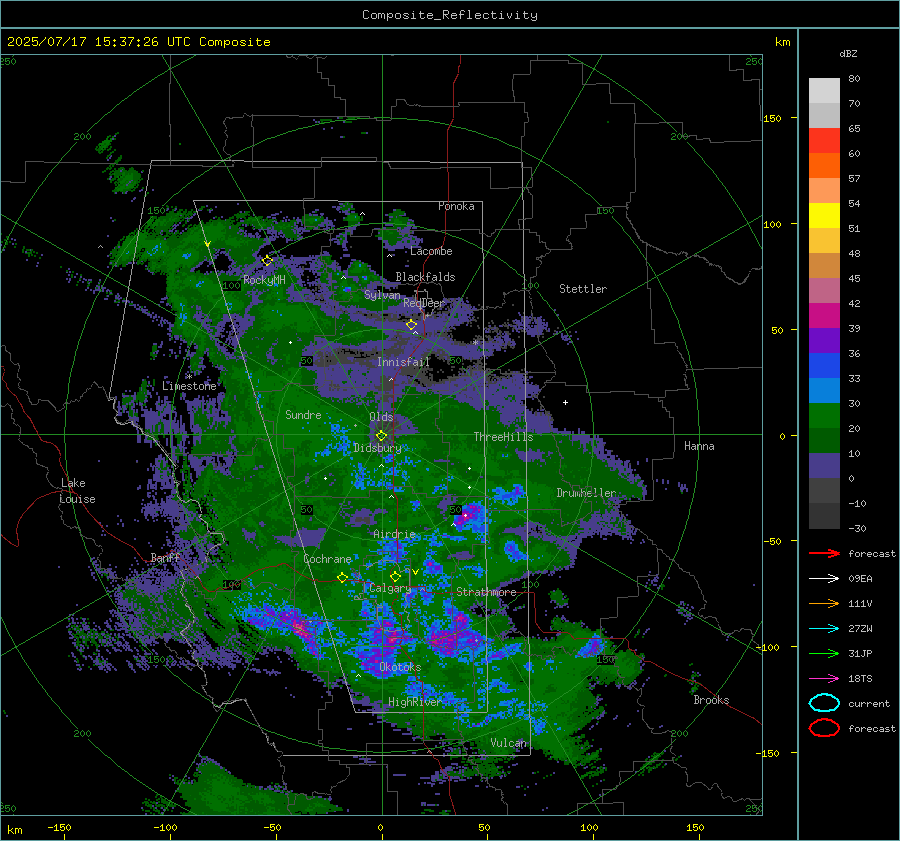Click the Calgary city label
The height and width of the screenshot is (841, 900).
pyautogui.click(x=390, y=588)
